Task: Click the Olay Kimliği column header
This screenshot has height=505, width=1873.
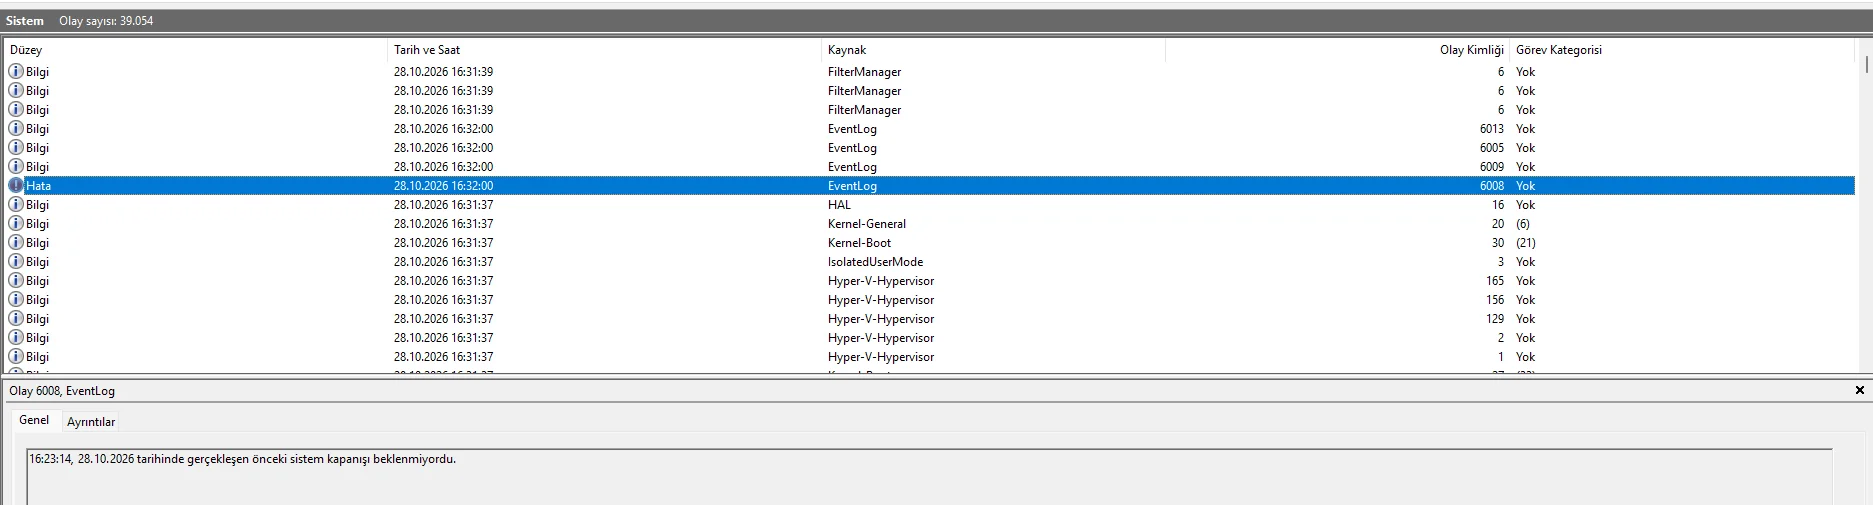Action: 1337,50
